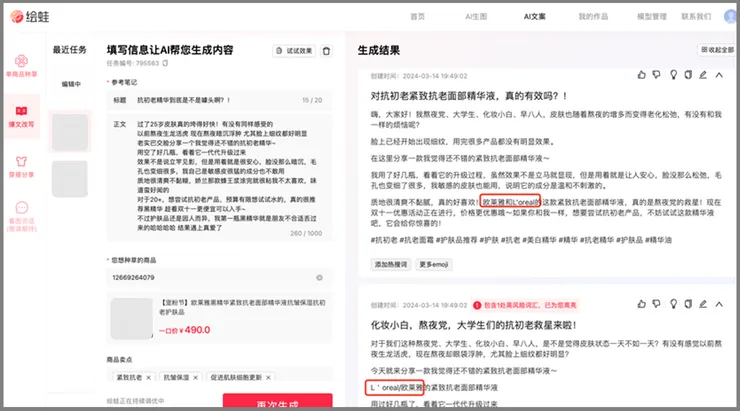Dislike the first generated result
The image size is (740, 411).
tap(656, 75)
